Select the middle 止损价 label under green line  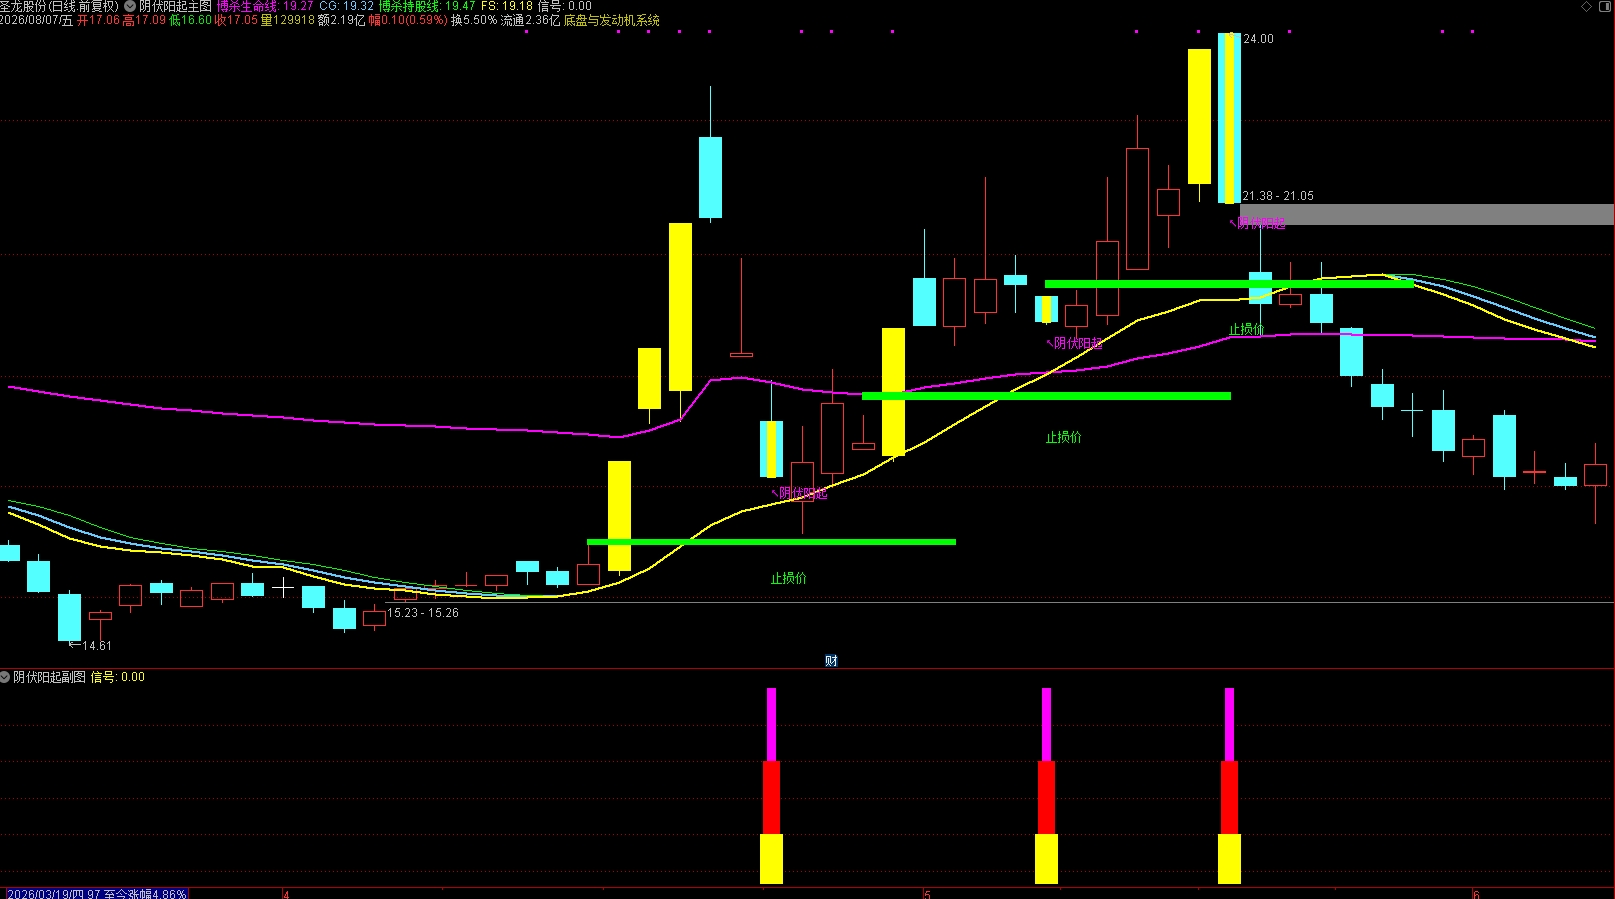(x=1063, y=437)
